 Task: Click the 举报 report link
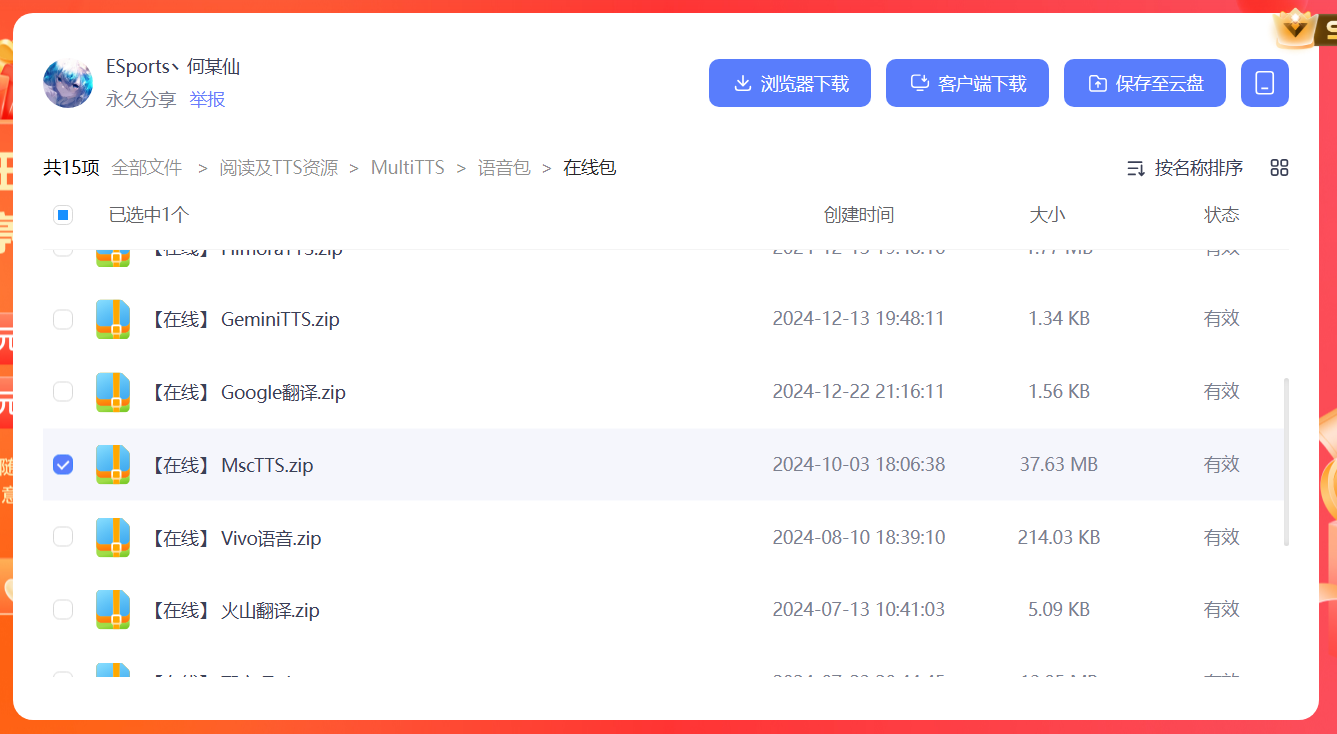tap(208, 99)
